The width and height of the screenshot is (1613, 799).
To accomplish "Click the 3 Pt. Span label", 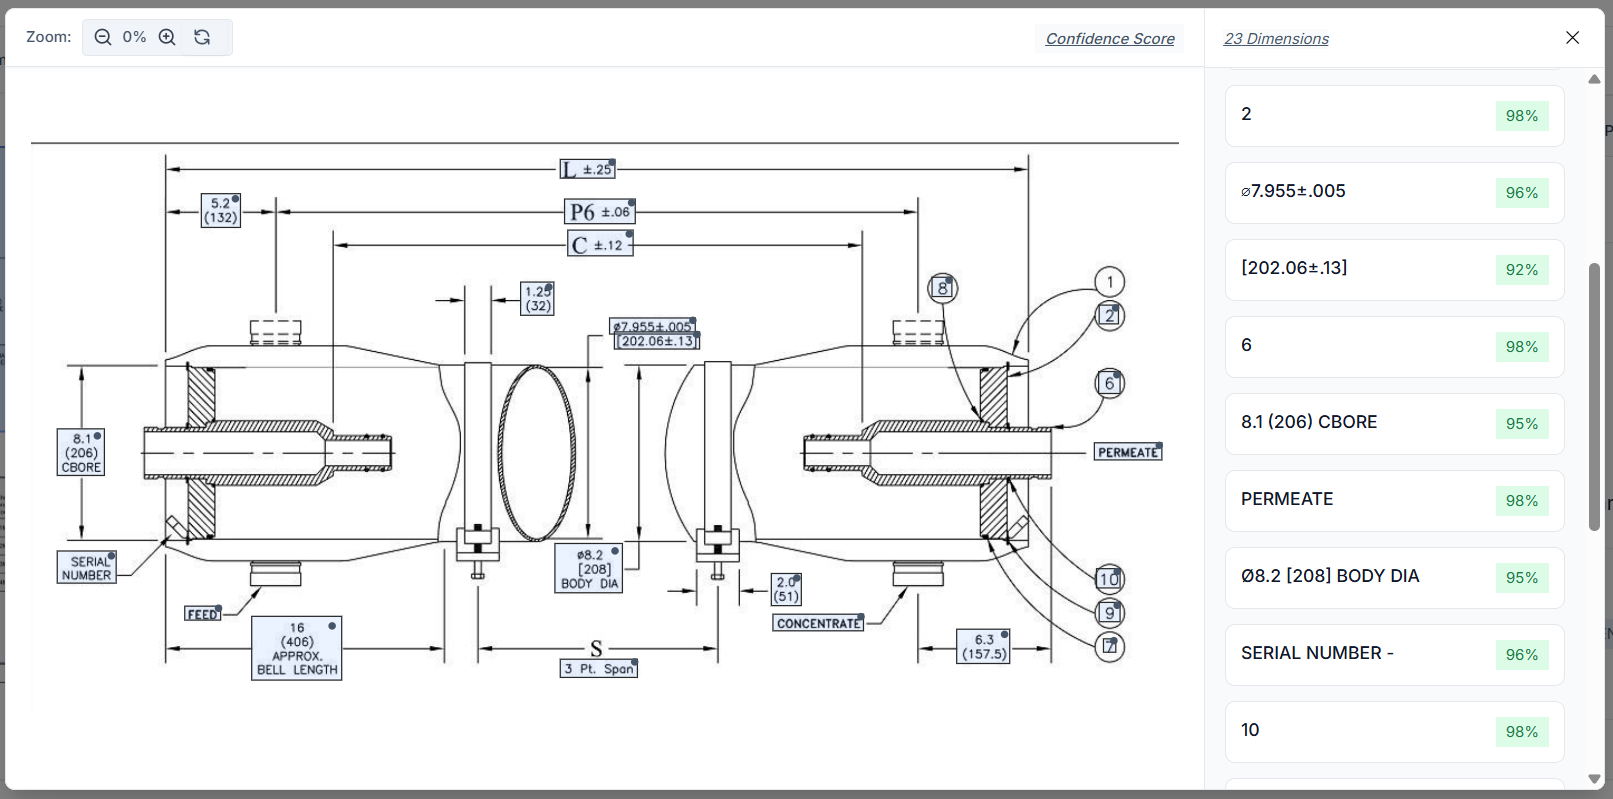I will (x=599, y=669).
